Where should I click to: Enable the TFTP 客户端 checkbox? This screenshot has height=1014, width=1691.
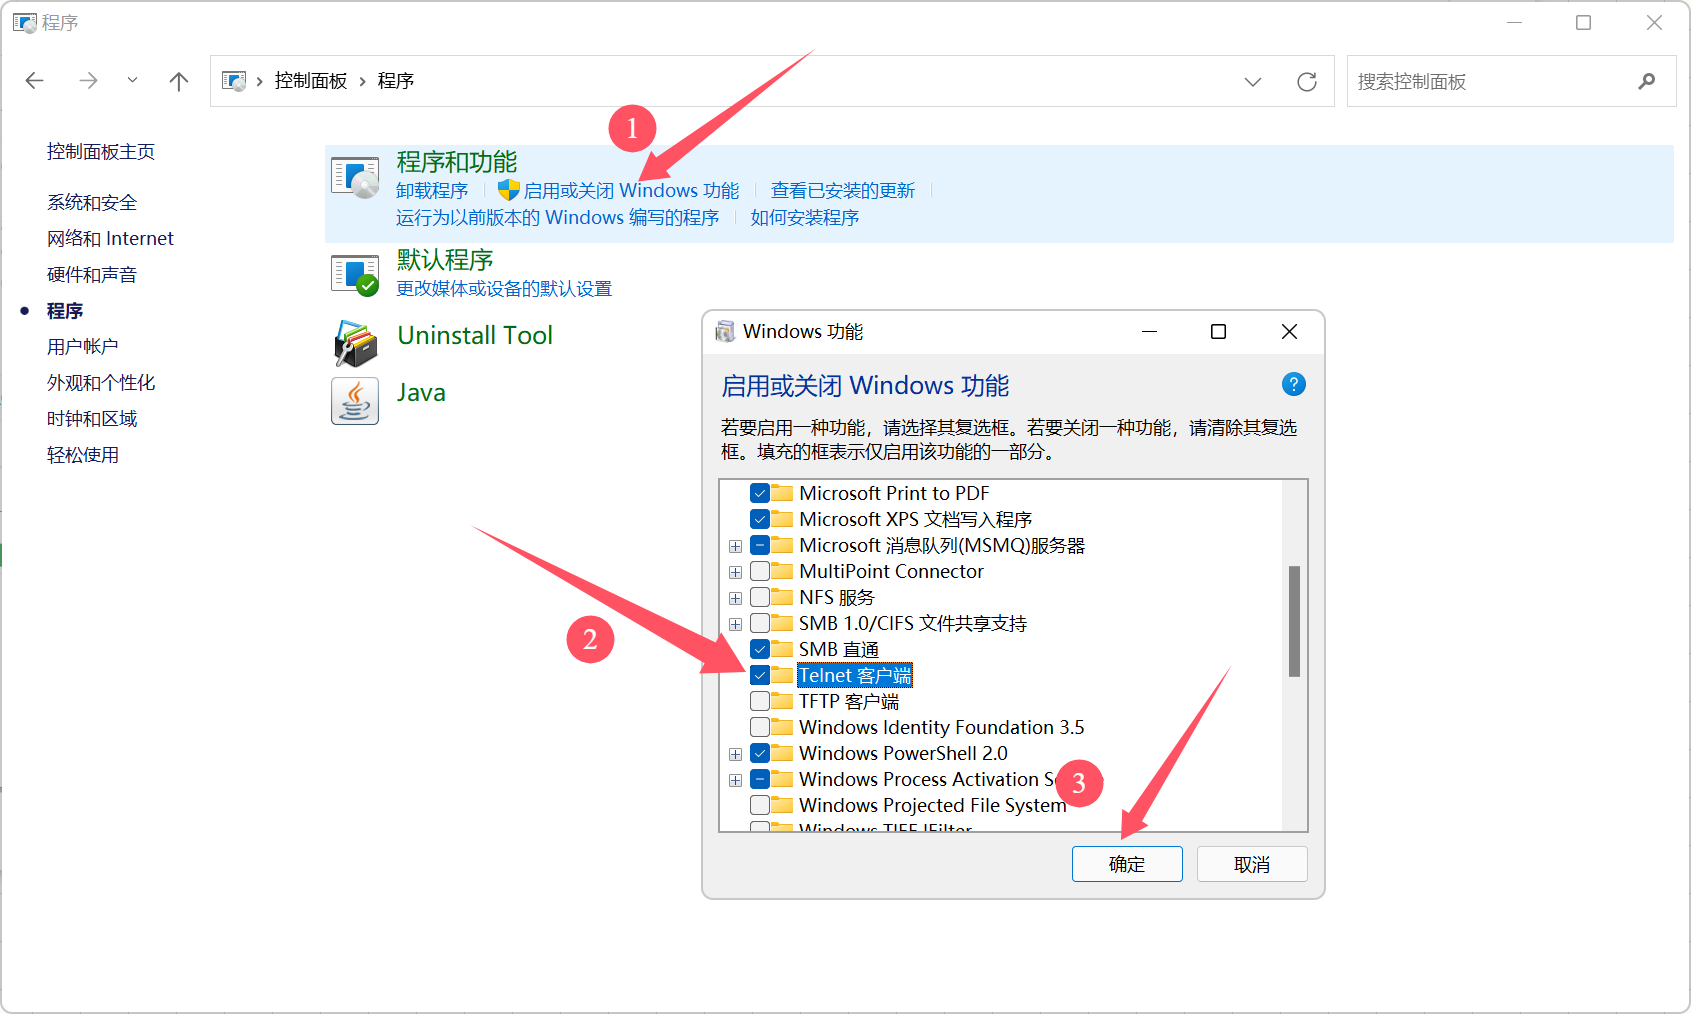click(760, 702)
